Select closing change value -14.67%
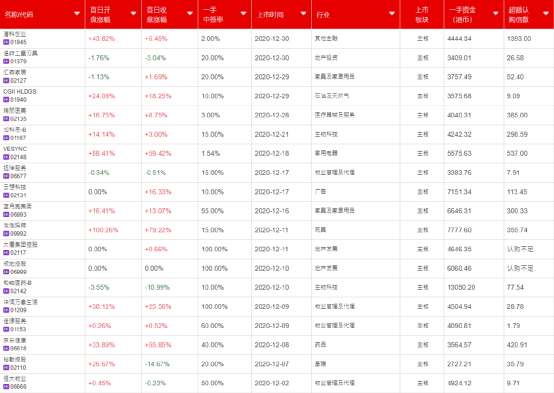The height and width of the screenshot is (393, 554). 157,364
